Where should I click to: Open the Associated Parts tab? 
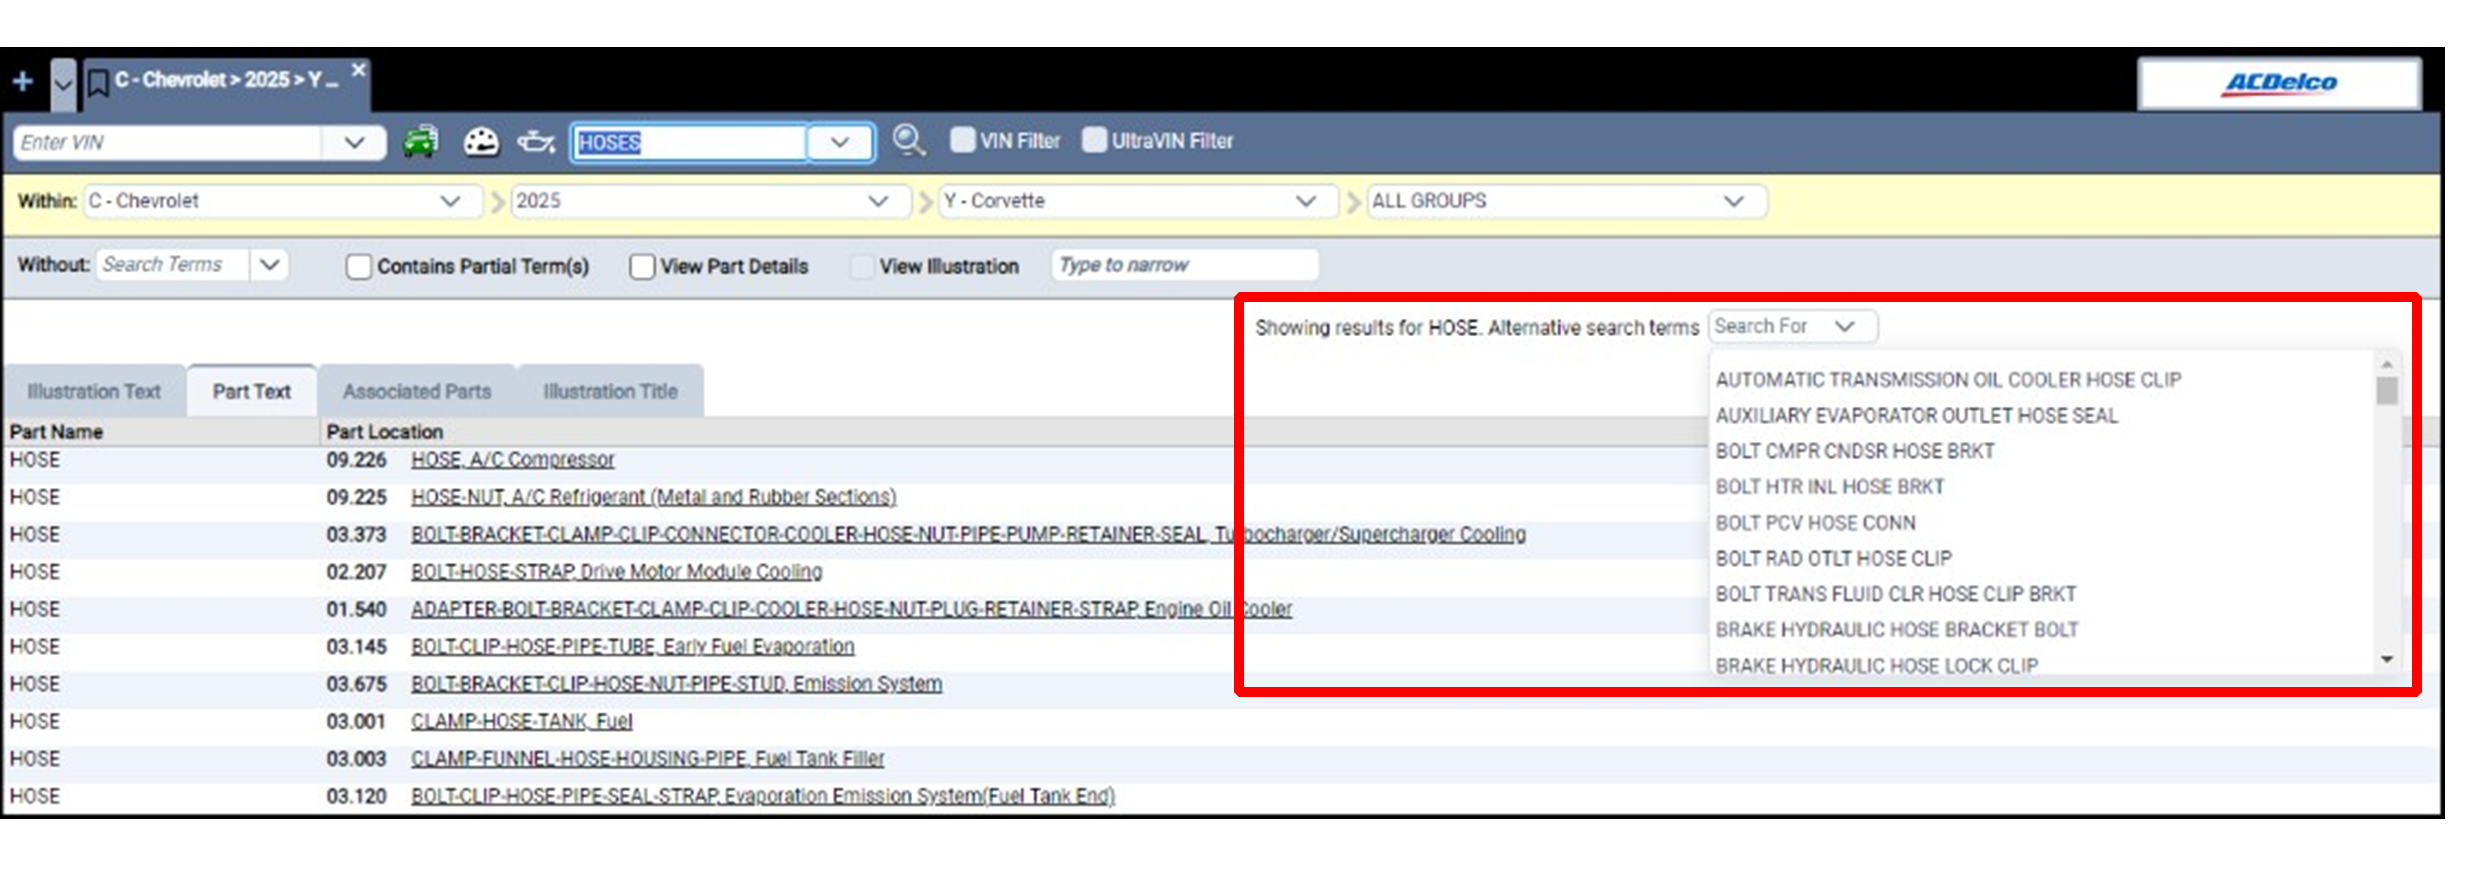pos(417,392)
